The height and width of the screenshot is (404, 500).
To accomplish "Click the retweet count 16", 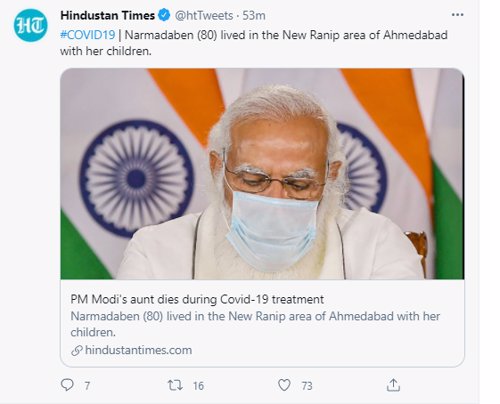I will (x=198, y=386).
